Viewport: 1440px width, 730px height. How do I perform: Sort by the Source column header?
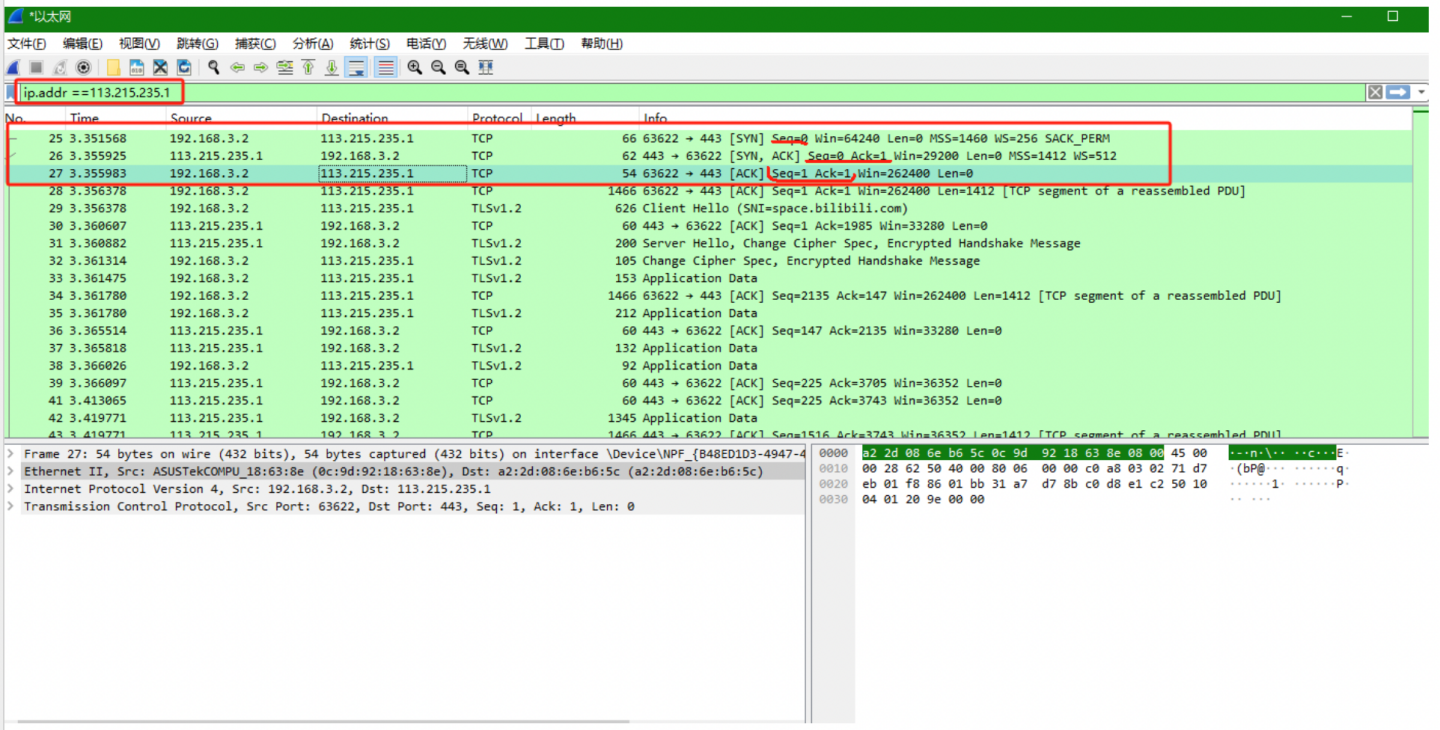241,118
